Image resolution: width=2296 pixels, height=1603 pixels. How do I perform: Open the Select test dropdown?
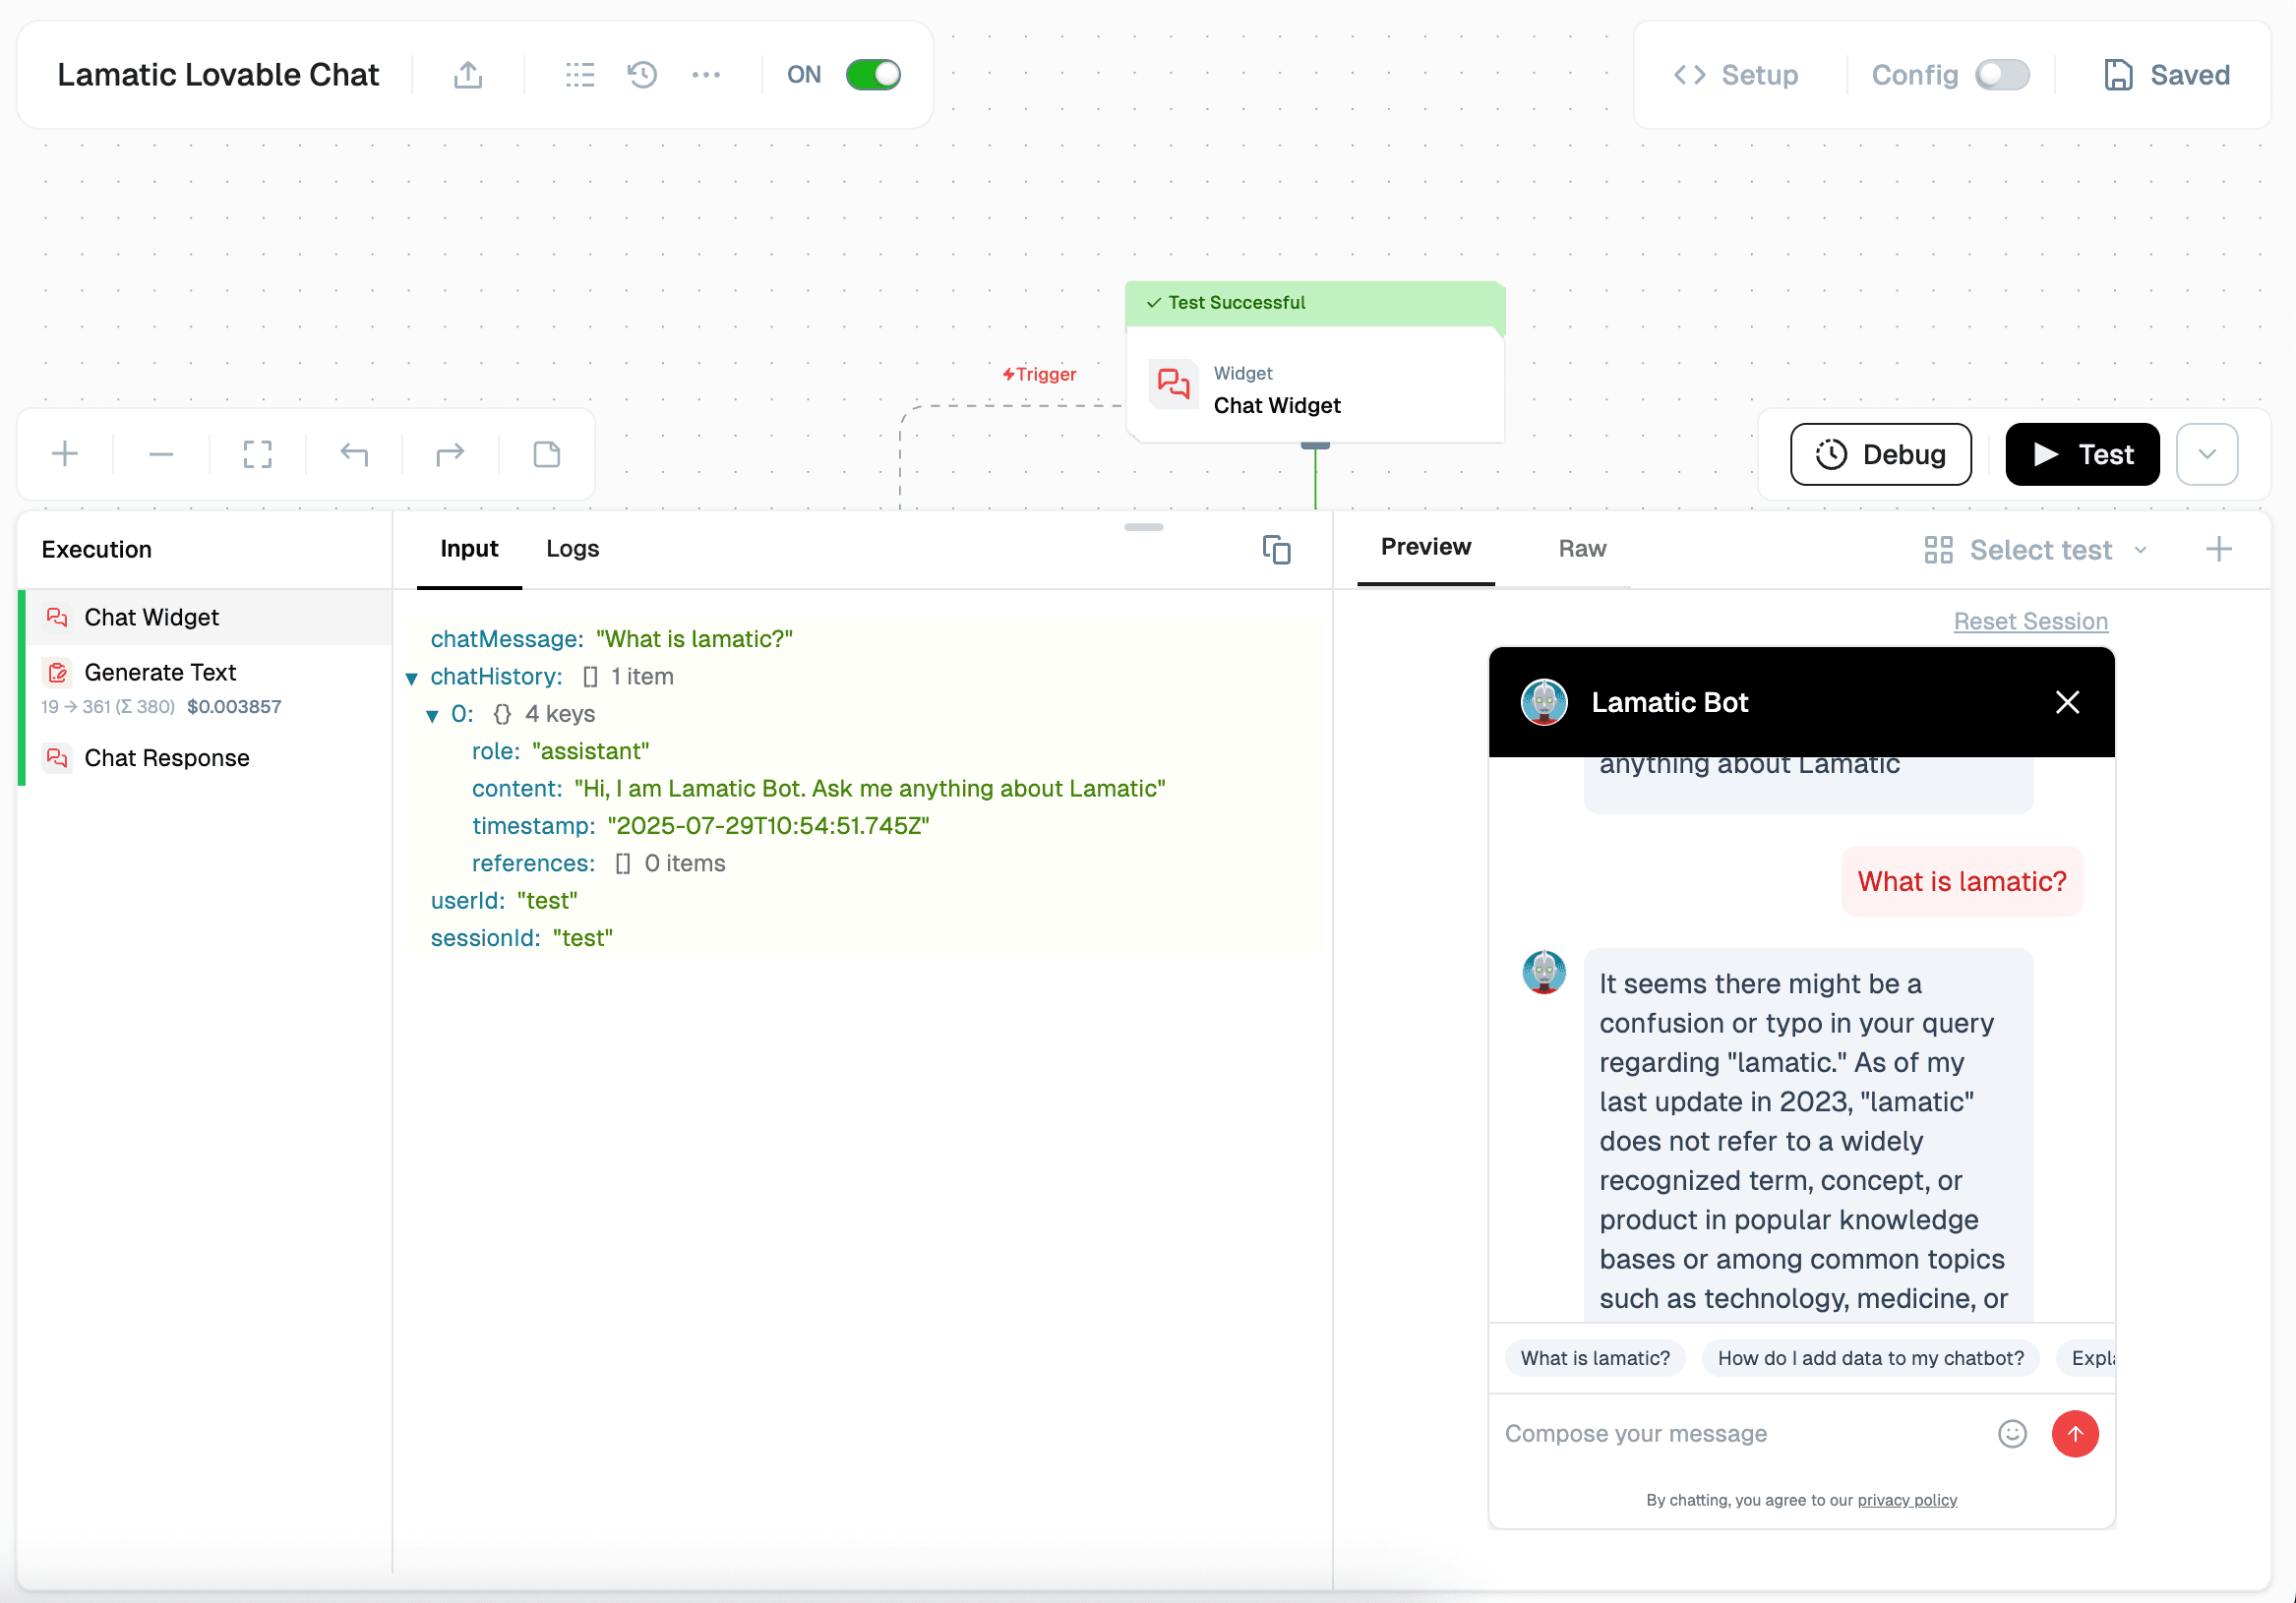point(2038,550)
